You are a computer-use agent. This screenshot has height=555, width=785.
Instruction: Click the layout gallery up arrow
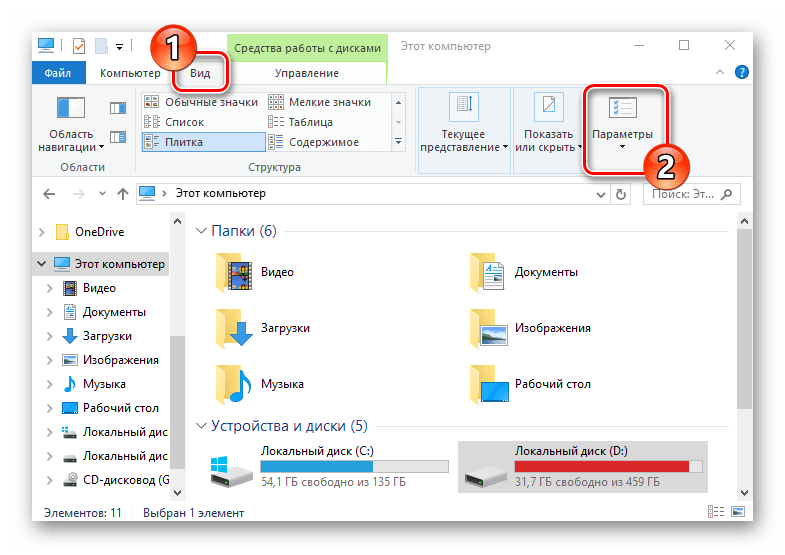pyautogui.click(x=399, y=103)
